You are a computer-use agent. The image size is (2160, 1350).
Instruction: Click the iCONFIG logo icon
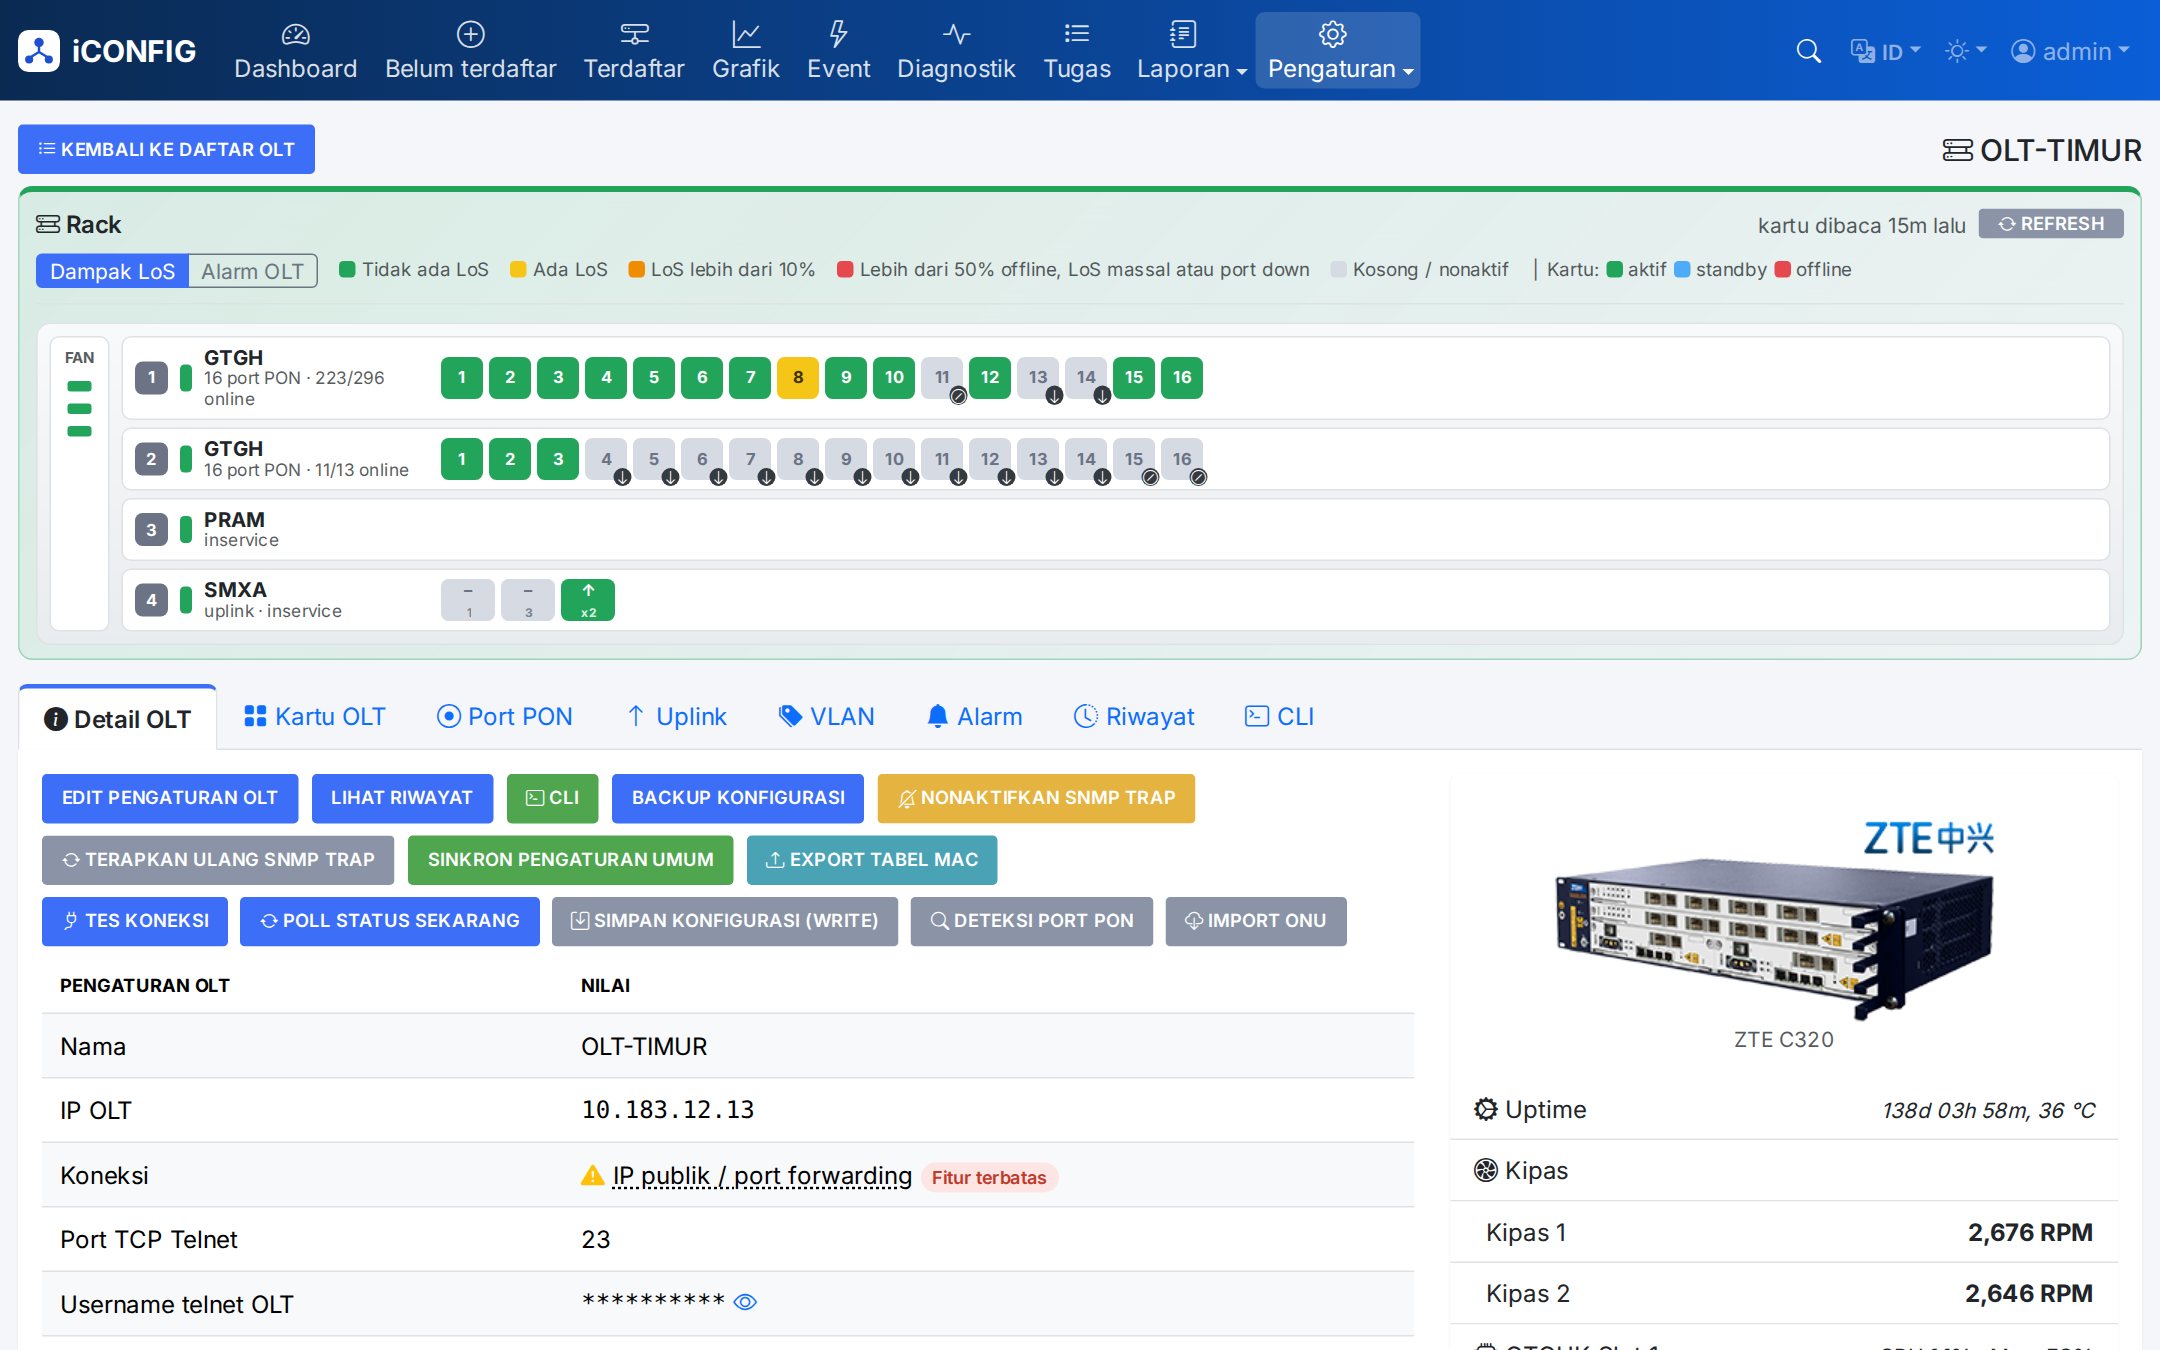(39, 50)
